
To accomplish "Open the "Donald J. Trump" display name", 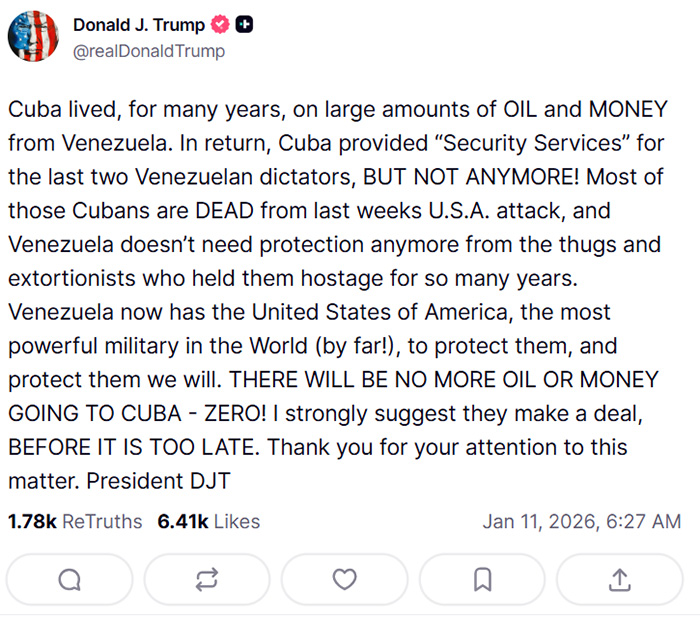I will point(137,27).
